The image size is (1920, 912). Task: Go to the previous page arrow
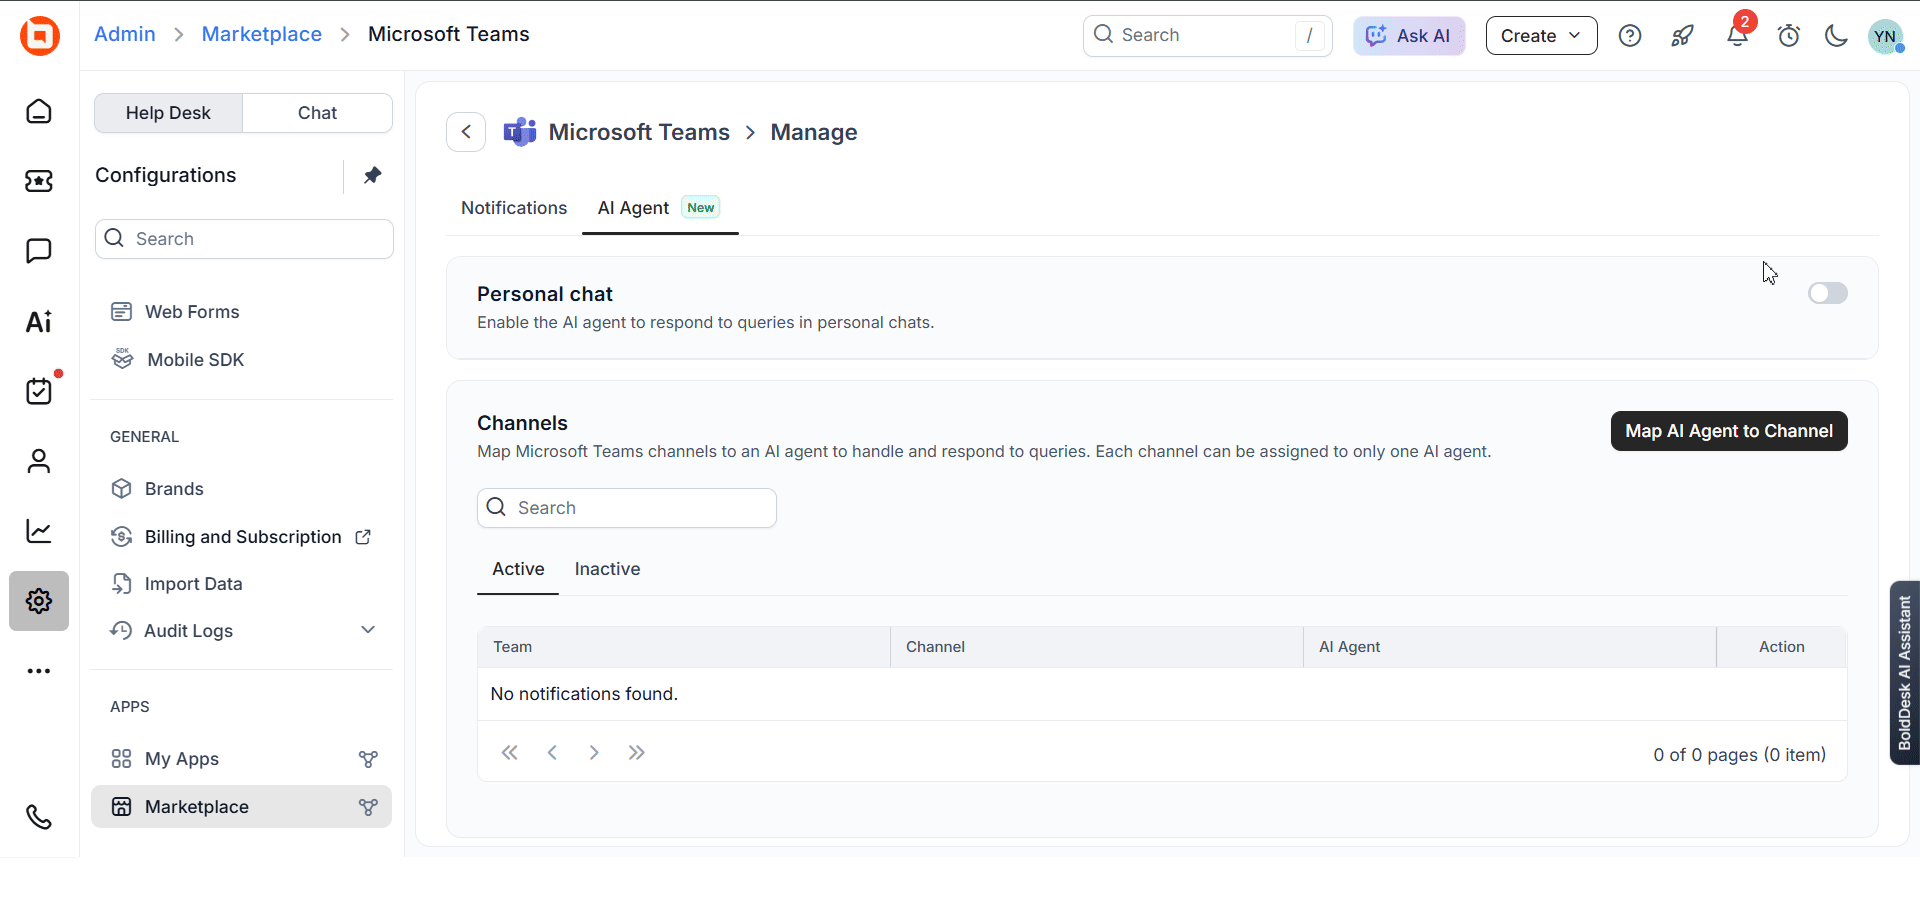click(552, 753)
